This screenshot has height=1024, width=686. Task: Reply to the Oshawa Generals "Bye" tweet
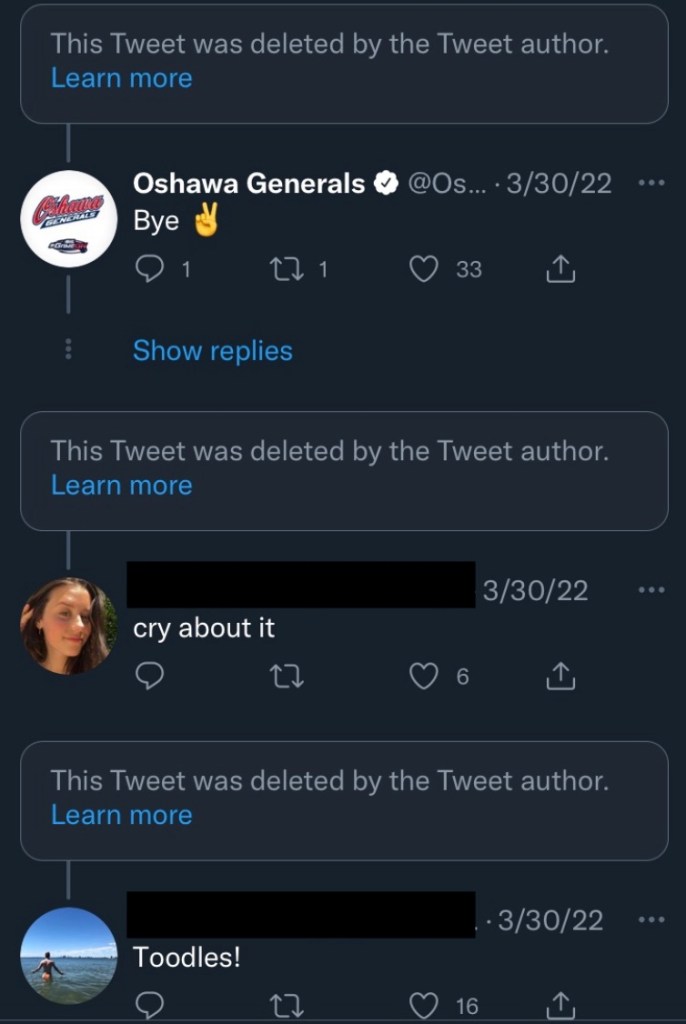(149, 269)
